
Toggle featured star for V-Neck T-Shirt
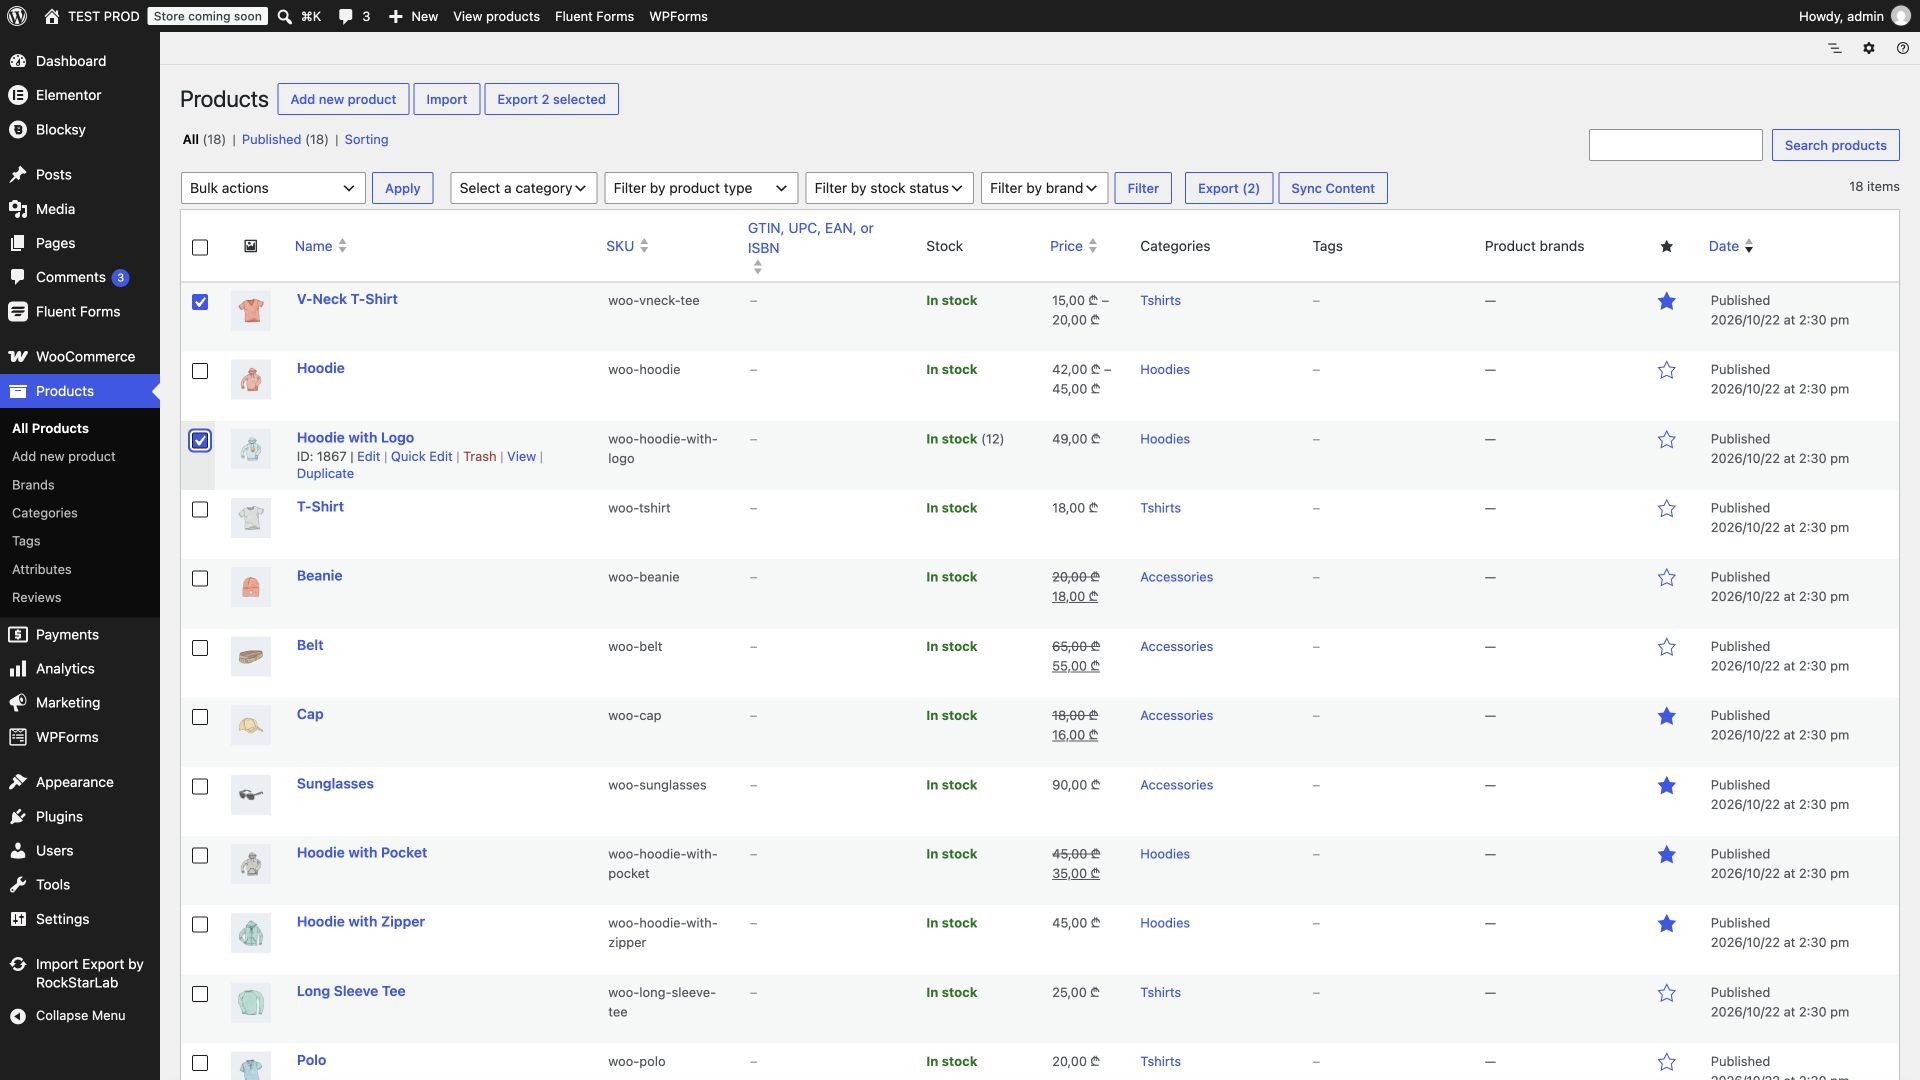[x=1666, y=301]
